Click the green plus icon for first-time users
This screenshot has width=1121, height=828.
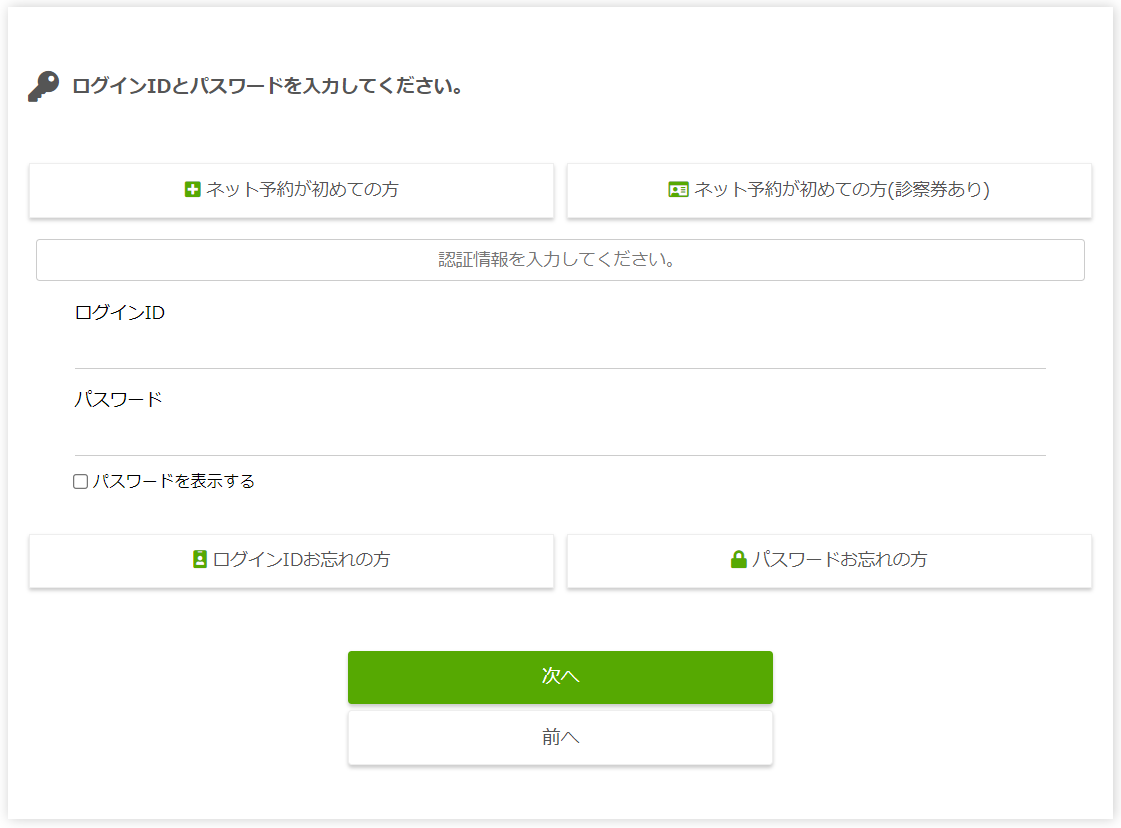click(193, 189)
